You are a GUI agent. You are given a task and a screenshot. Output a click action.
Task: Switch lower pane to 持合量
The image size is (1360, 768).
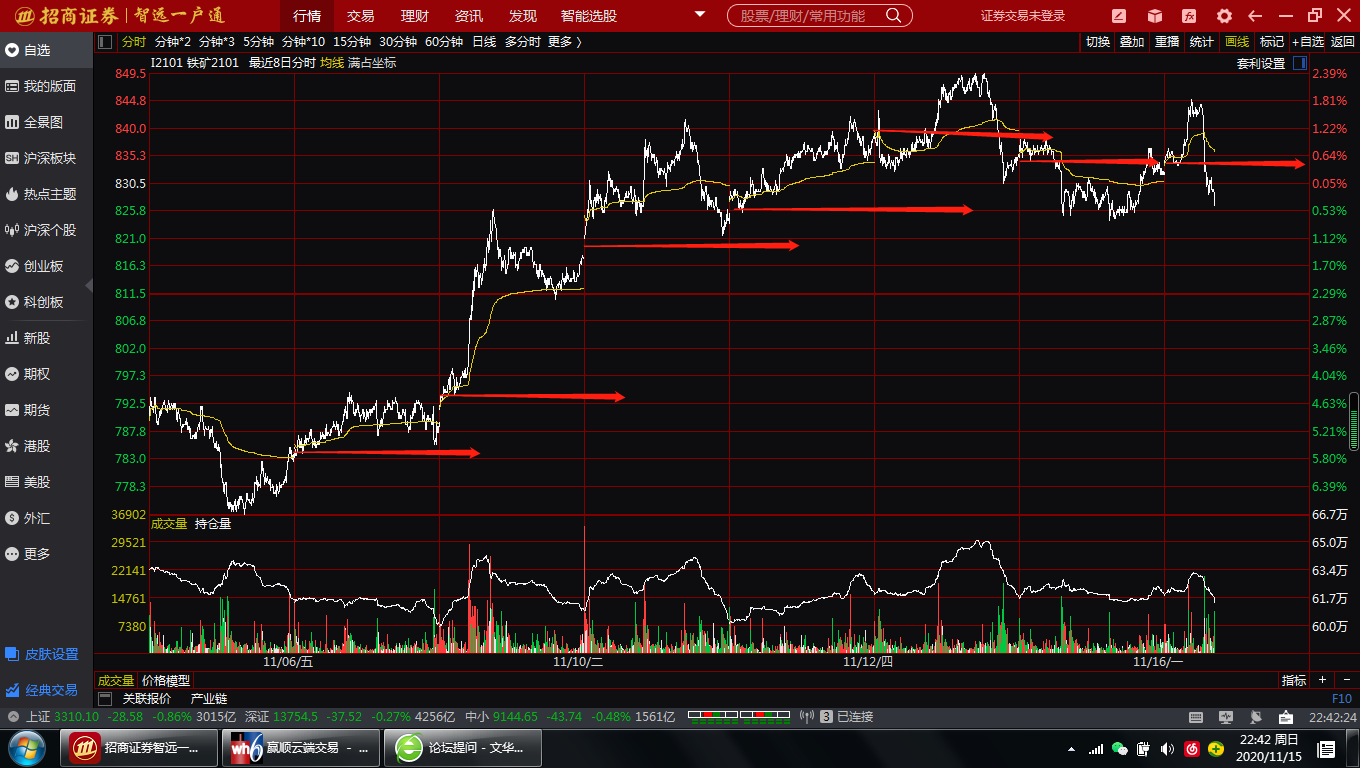213,523
